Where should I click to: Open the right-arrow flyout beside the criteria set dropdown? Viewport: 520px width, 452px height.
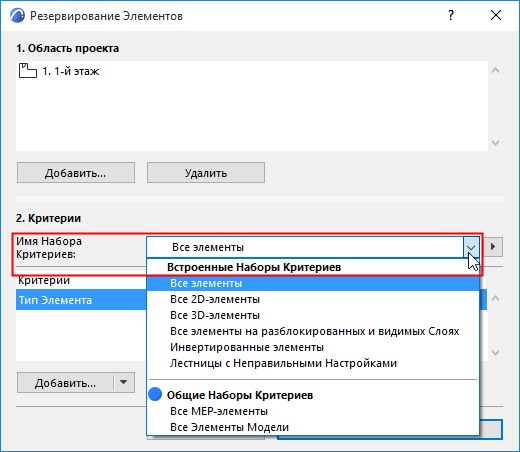click(x=493, y=247)
